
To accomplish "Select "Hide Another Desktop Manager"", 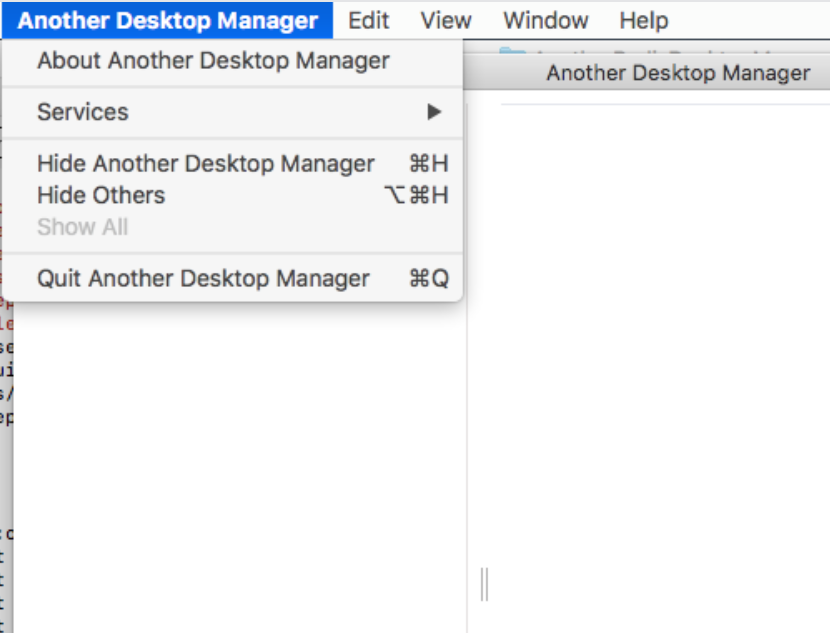I will [x=206, y=164].
